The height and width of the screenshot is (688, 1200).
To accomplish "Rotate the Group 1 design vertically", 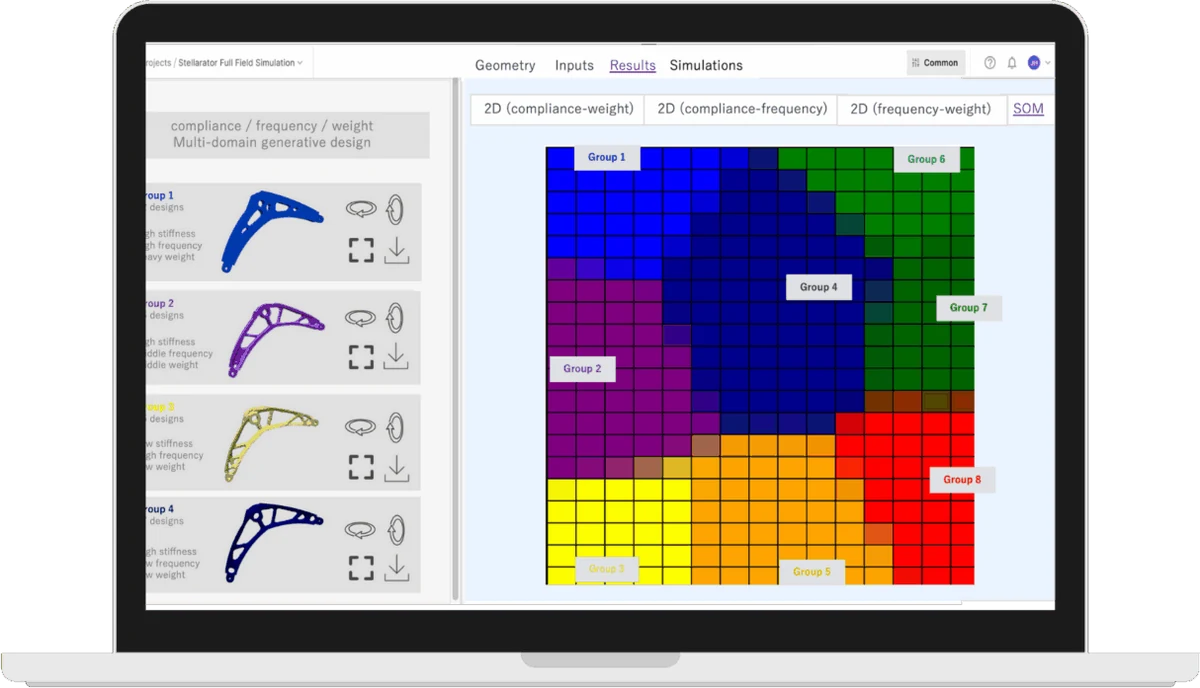I will click(x=397, y=208).
